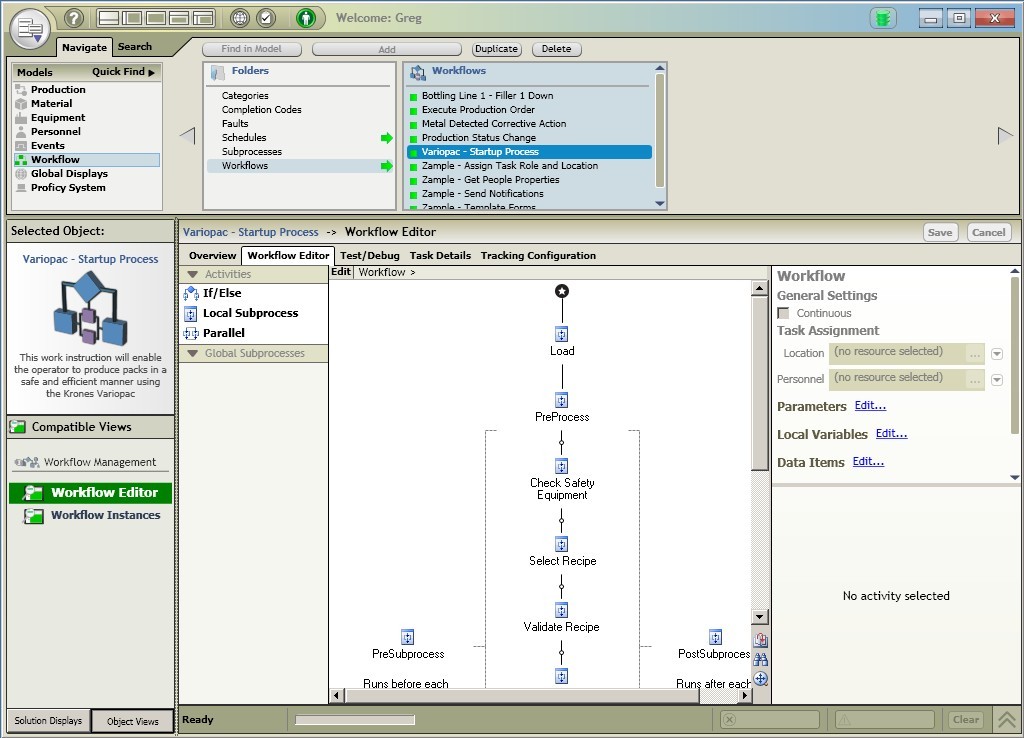This screenshot has width=1024, height=738.
Task: Select the fifth layout preset icon
Action: (x=202, y=18)
